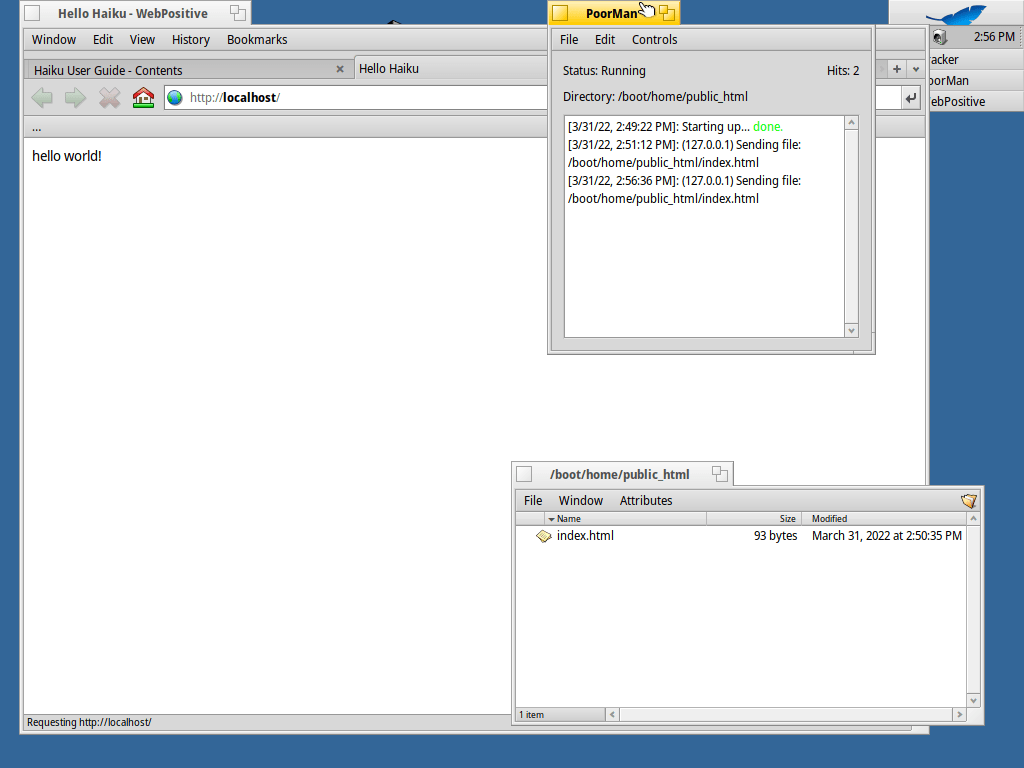Click Tracker horizontal scrollbar left arrow
The width and height of the screenshot is (1024, 768).
click(x=612, y=714)
